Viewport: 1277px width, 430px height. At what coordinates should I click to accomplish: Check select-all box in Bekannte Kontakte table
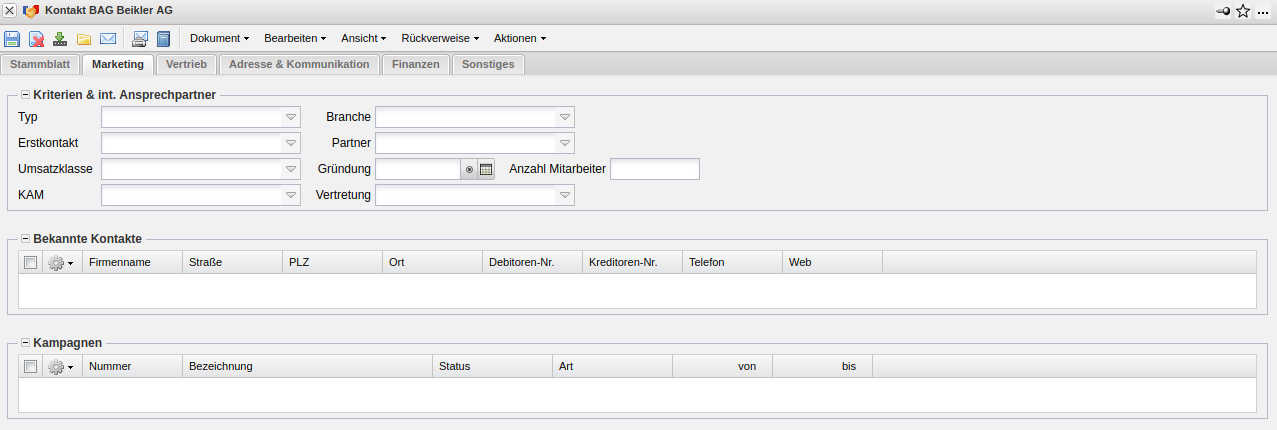[31, 262]
